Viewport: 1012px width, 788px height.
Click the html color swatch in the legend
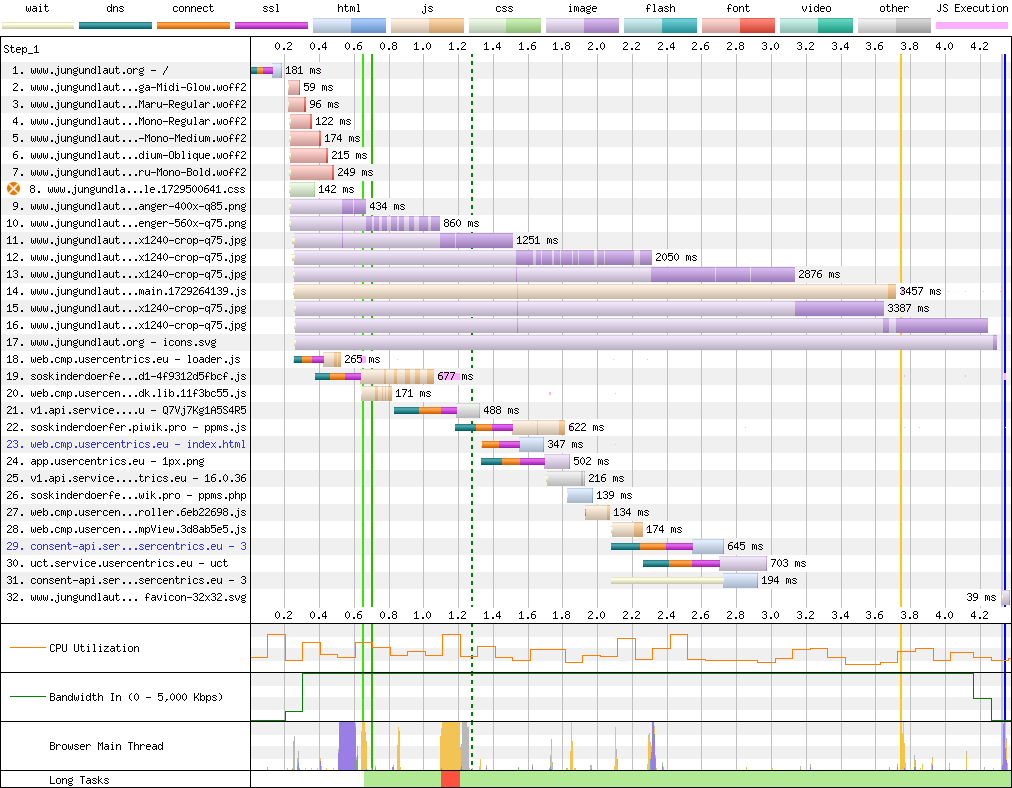(349, 26)
